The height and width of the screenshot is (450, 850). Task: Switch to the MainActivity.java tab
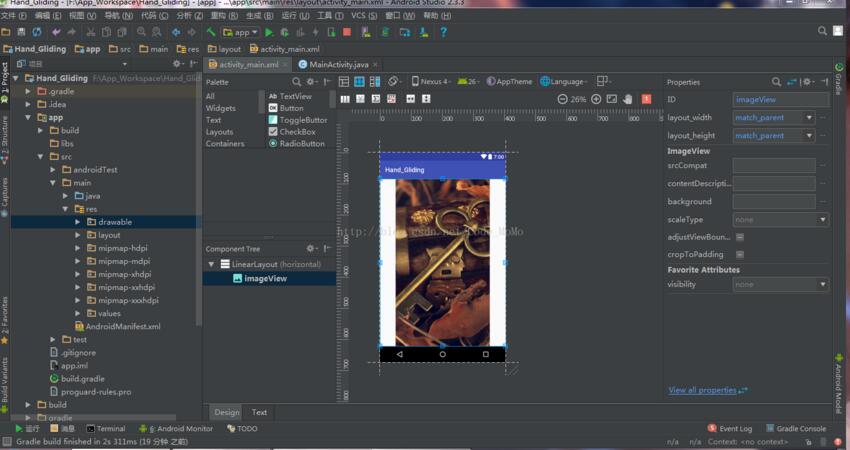pos(333,64)
